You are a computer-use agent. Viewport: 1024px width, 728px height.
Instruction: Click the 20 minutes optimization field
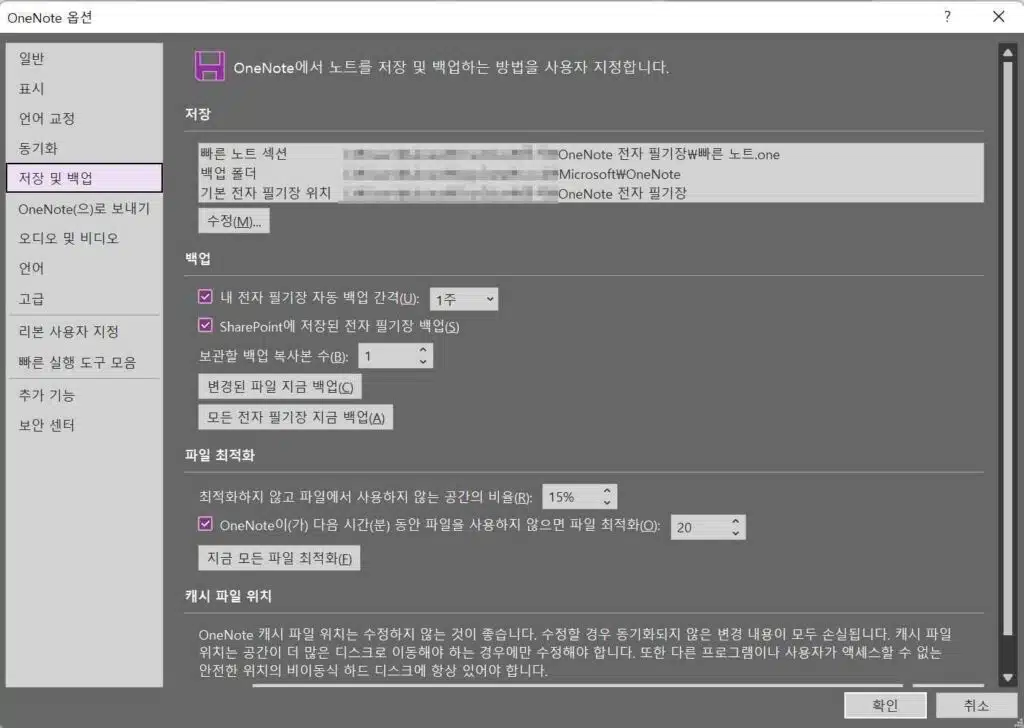point(700,528)
